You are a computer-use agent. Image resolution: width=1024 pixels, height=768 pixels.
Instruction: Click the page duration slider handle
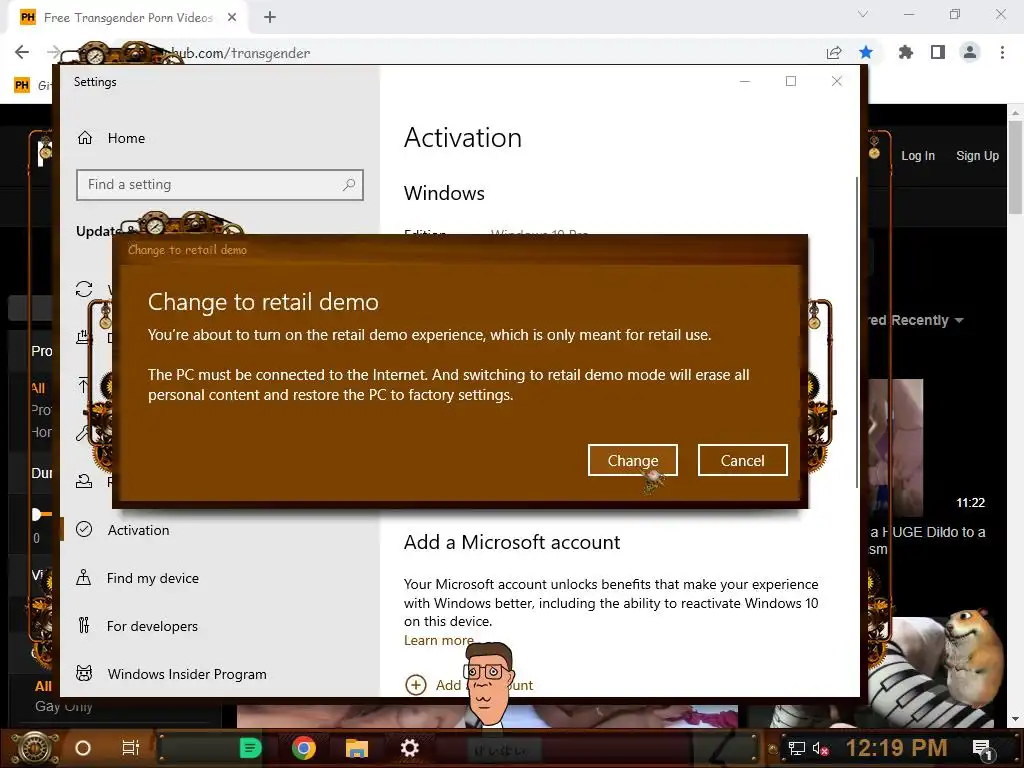(37, 514)
